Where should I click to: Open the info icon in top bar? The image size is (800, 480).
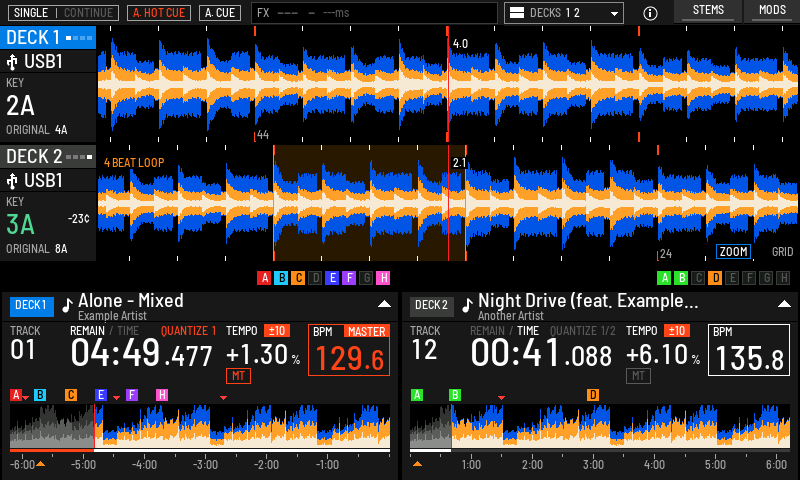pyautogui.click(x=650, y=13)
